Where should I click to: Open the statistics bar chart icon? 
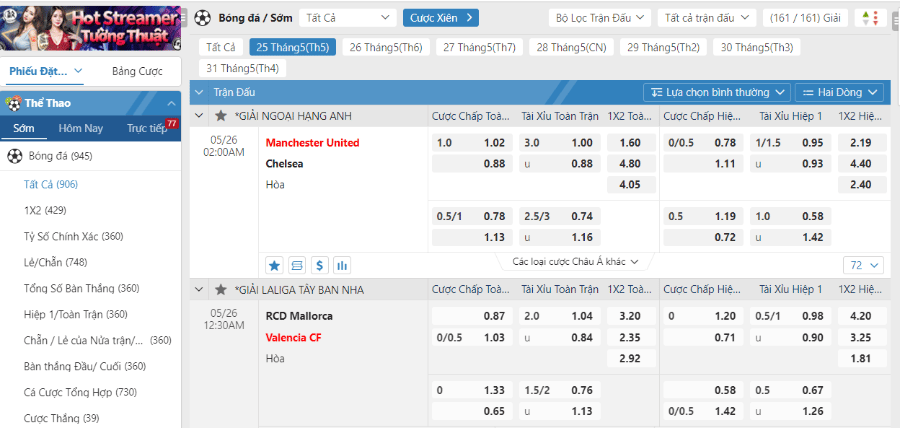(342, 265)
